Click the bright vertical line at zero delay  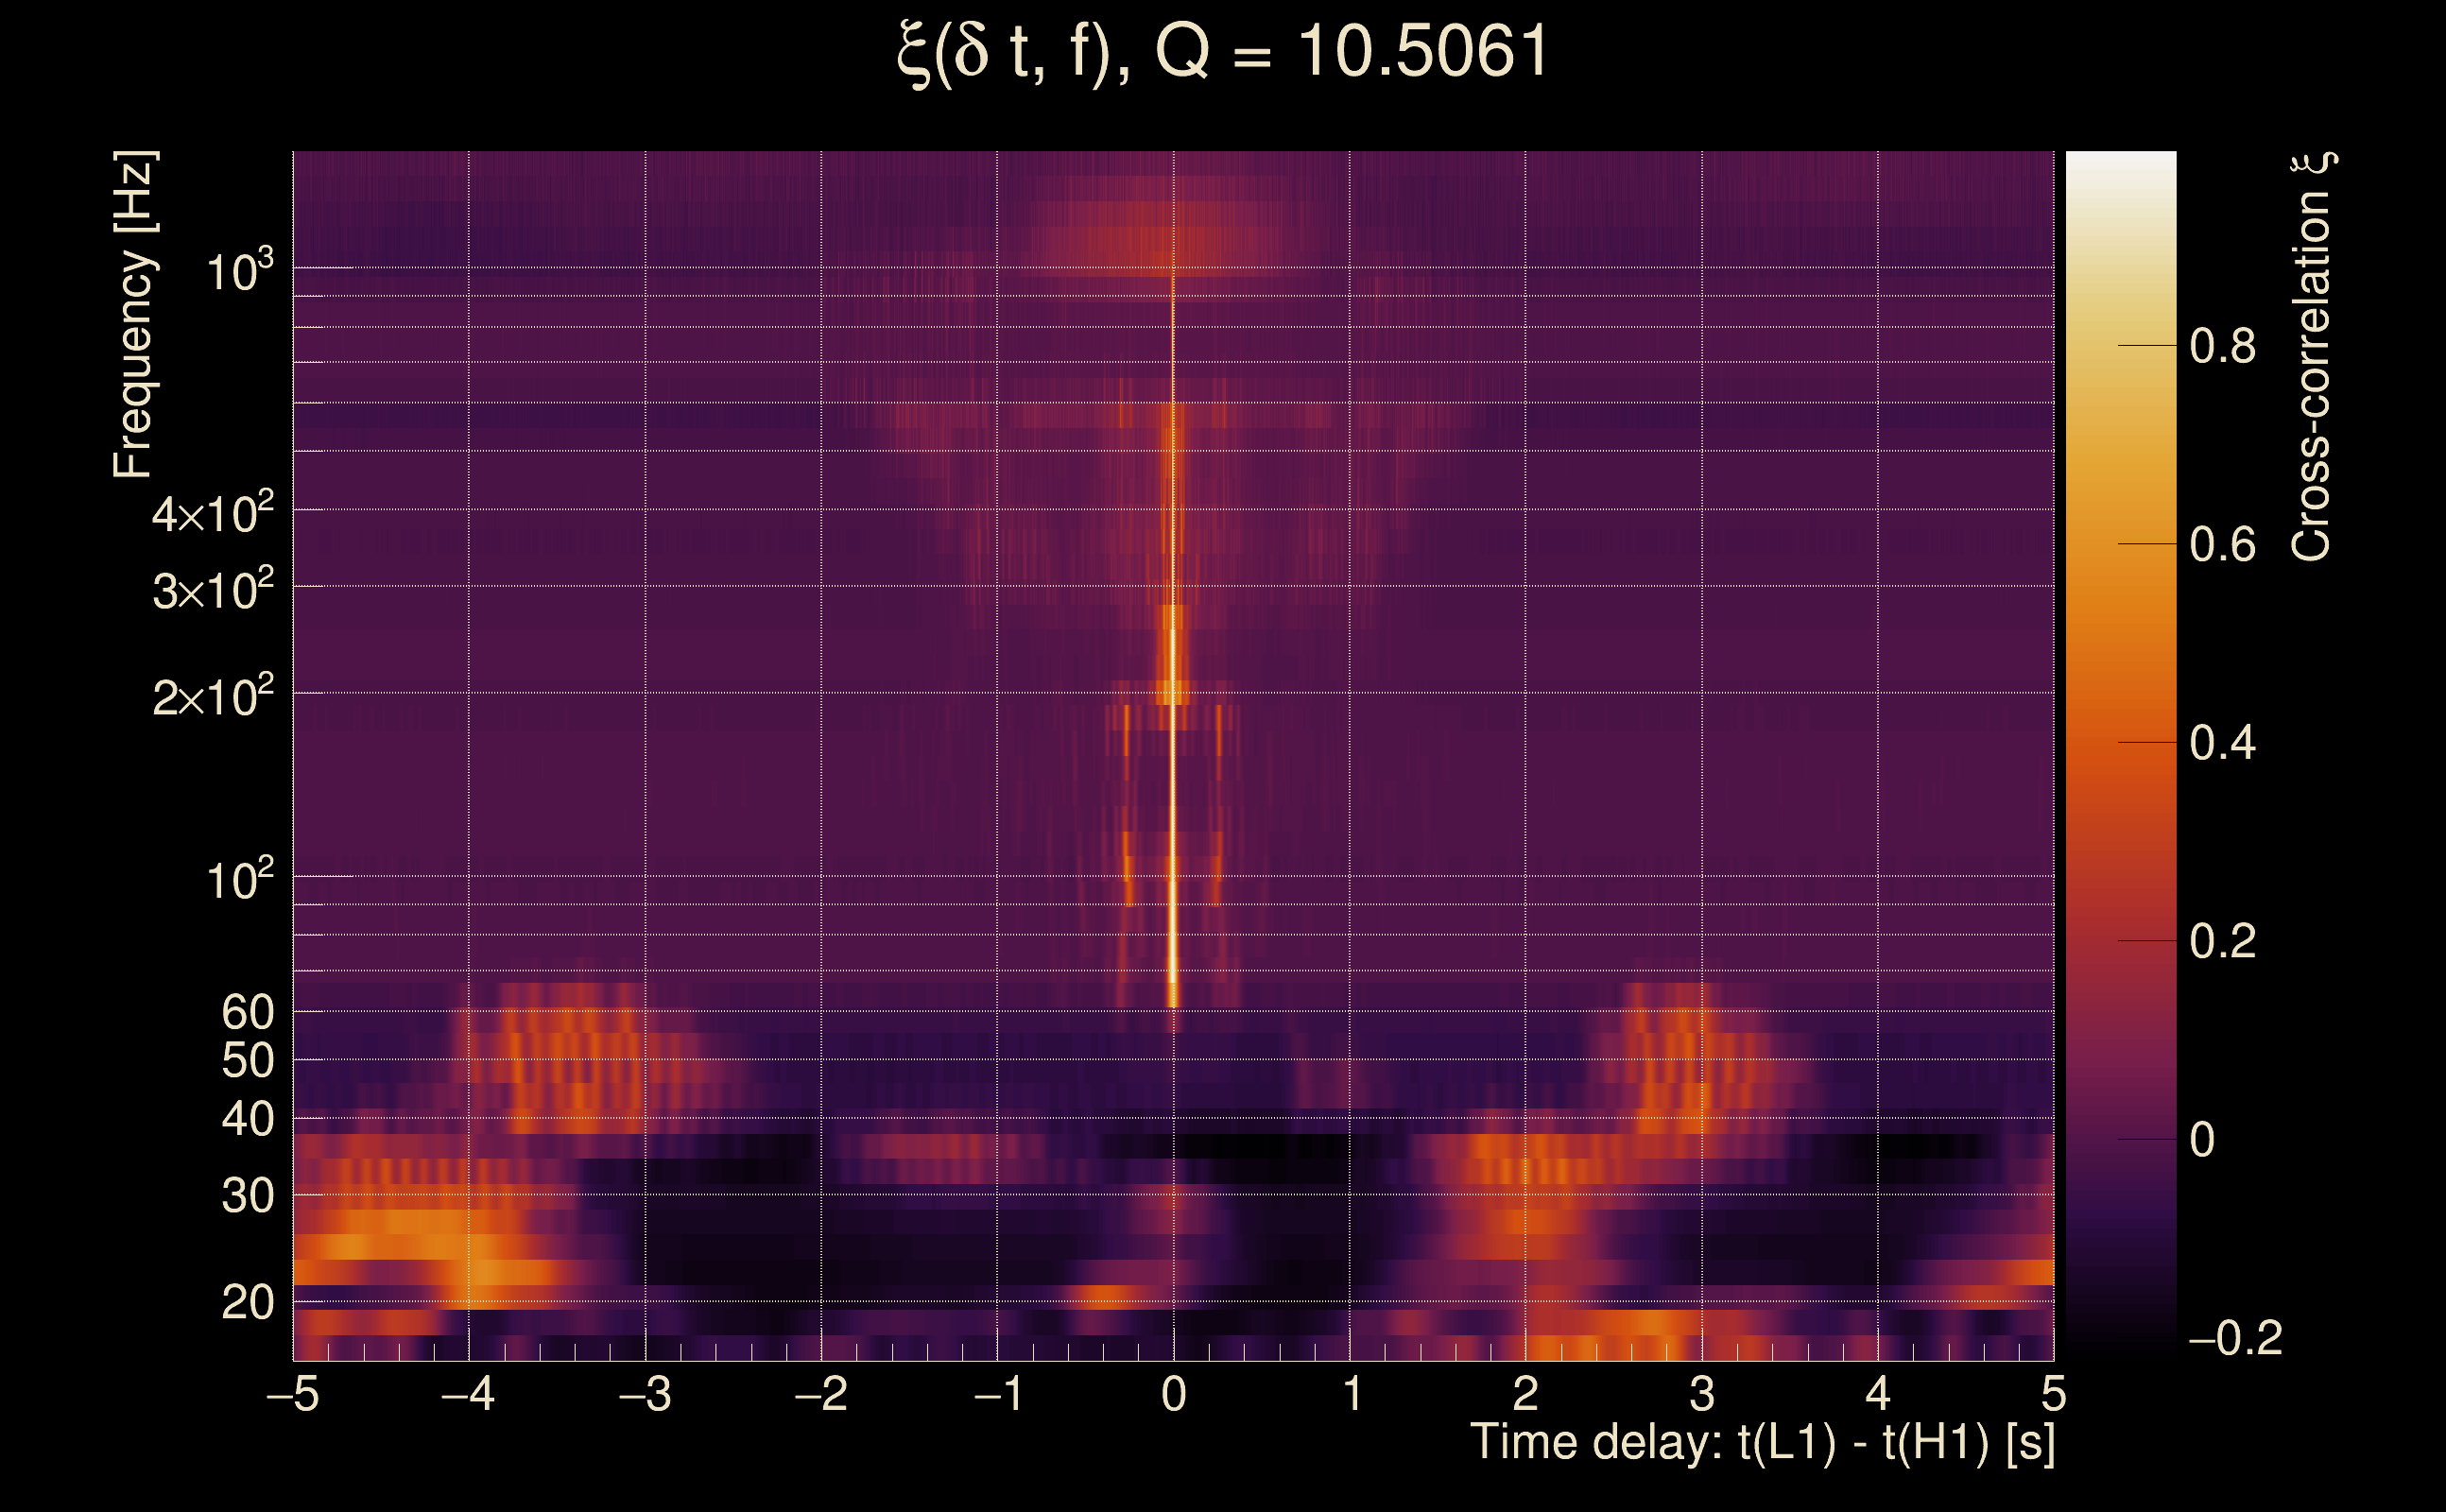pyautogui.click(x=1173, y=800)
